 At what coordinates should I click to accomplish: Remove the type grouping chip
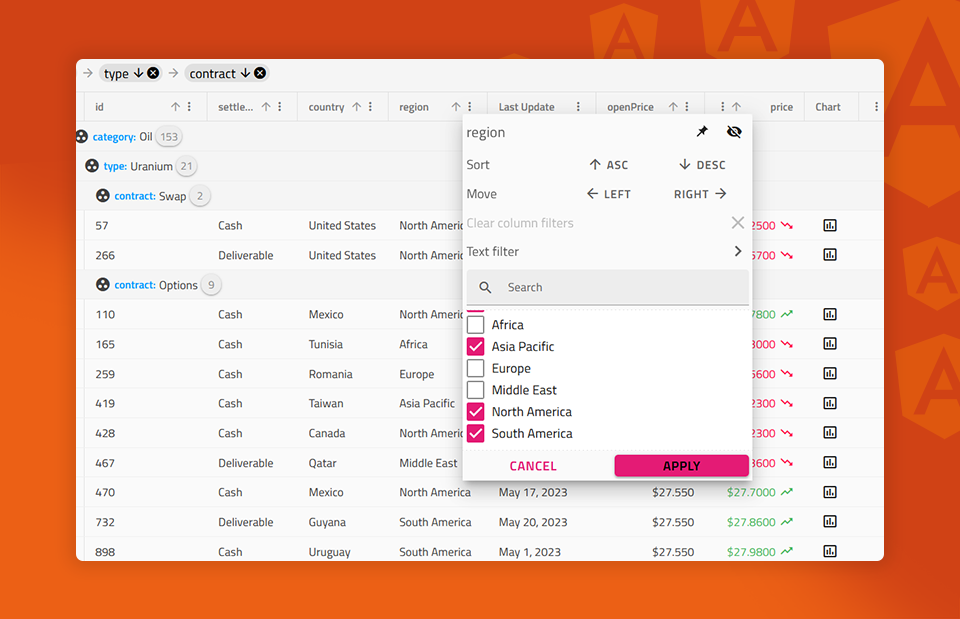click(x=152, y=72)
